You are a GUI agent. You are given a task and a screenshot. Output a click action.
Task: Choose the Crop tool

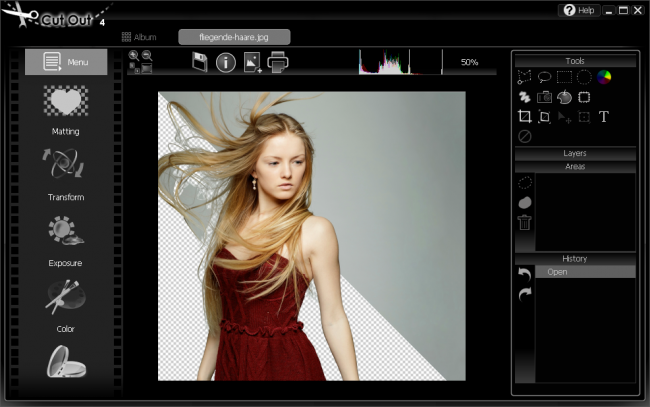[525, 117]
